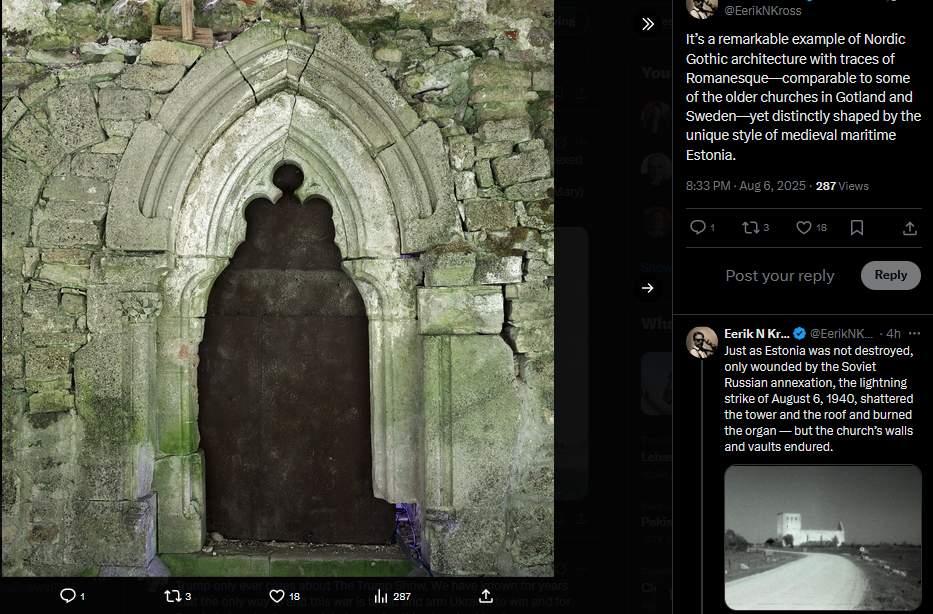Click reply text about lightning strike of 1940
The width and height of the screenshot is (933, 614).
[x=819, y=399]
